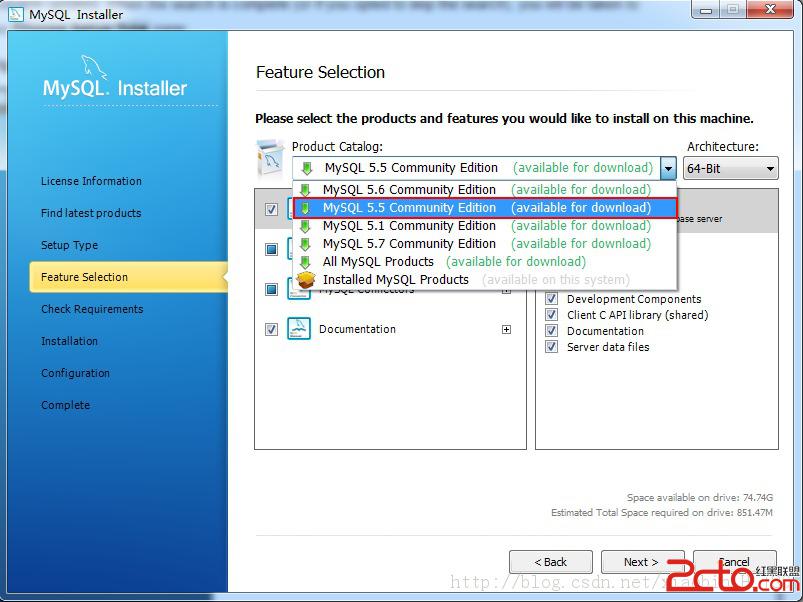803x602 pixels.
Task: Uncheck Development Components checkbox
Action: pos(552,298)
